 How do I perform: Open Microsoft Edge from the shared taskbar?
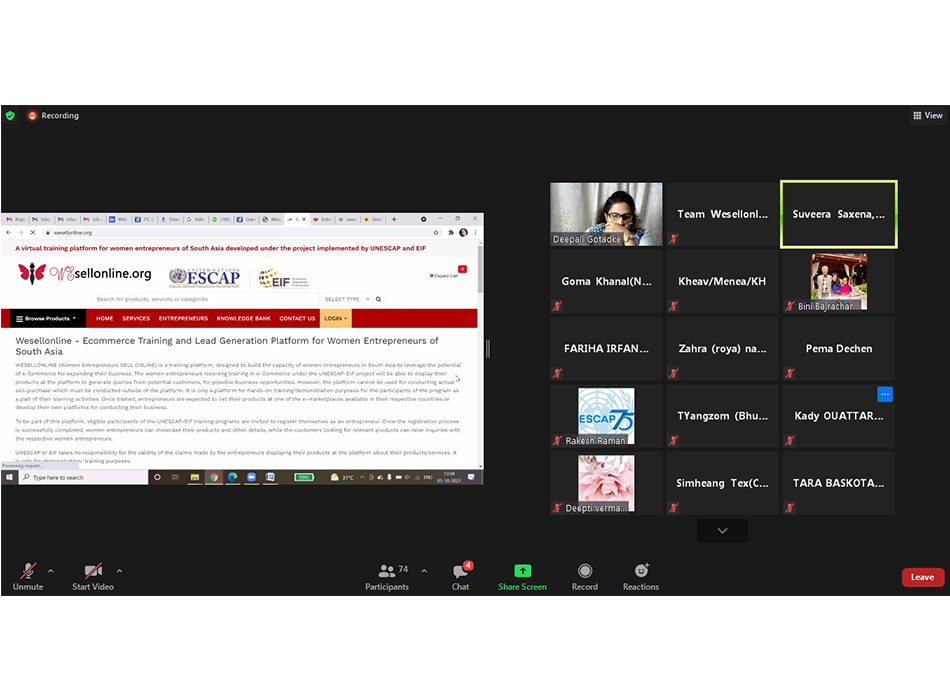233,478
